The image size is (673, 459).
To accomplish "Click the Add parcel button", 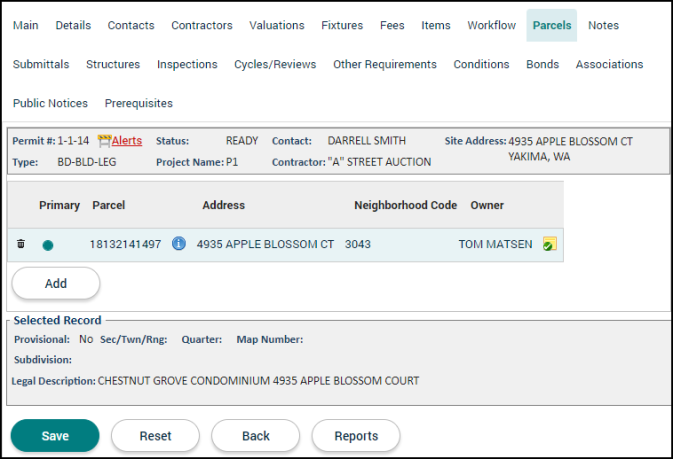I will click(x=56, y=283).
